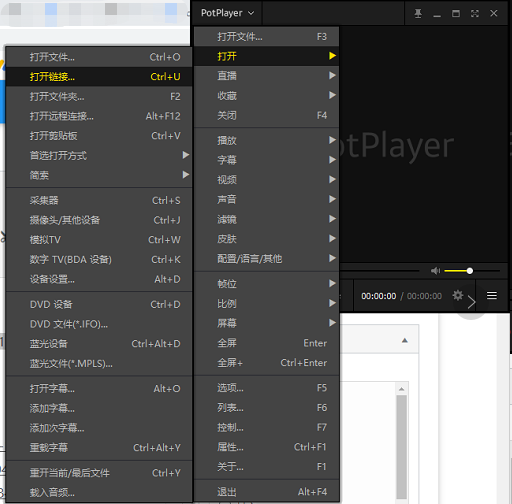Viewport: 512px width, 504px height.
Task: Open the PotPlayer title dropdown menu
Action: 228,13
